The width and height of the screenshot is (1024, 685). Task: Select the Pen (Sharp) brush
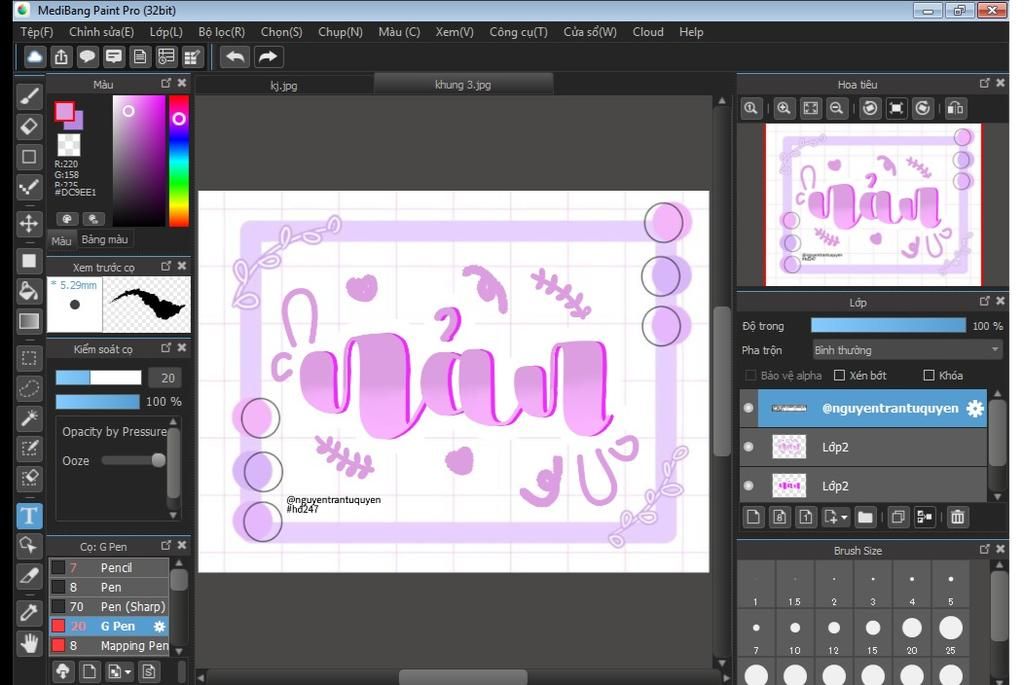[x=108, y=607]
